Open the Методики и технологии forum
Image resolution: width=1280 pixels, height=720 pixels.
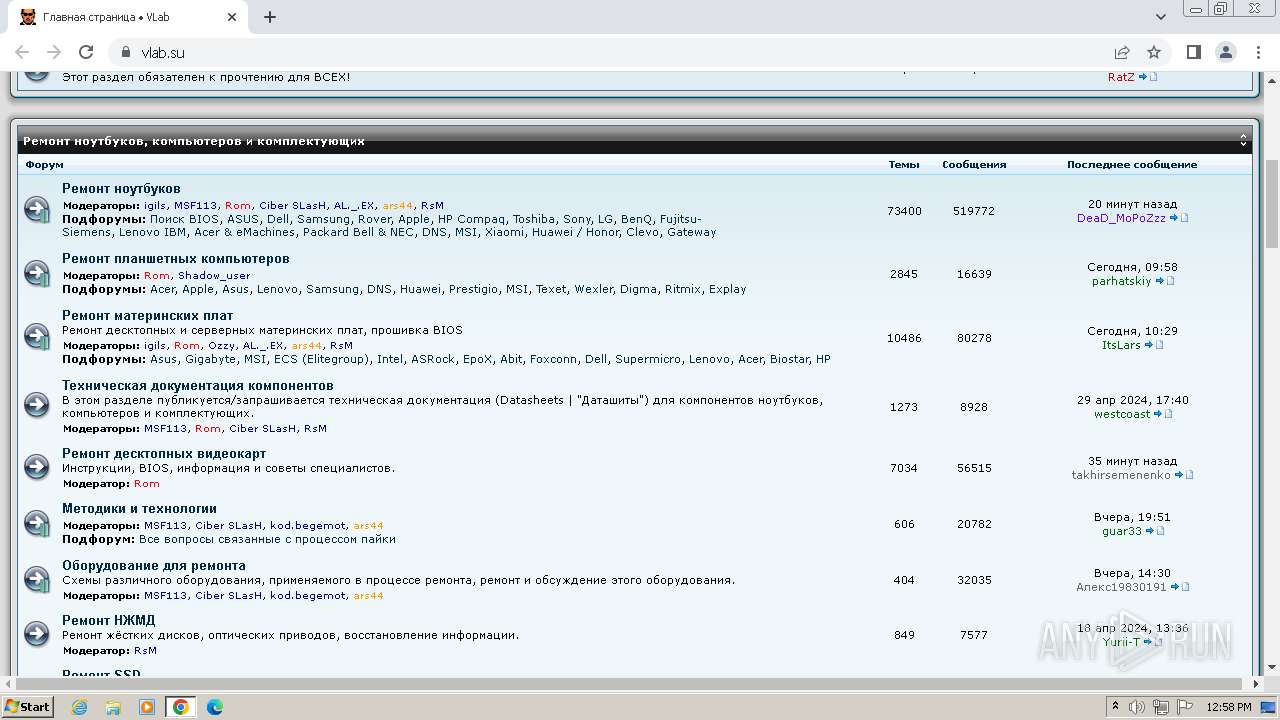point(139,509)
